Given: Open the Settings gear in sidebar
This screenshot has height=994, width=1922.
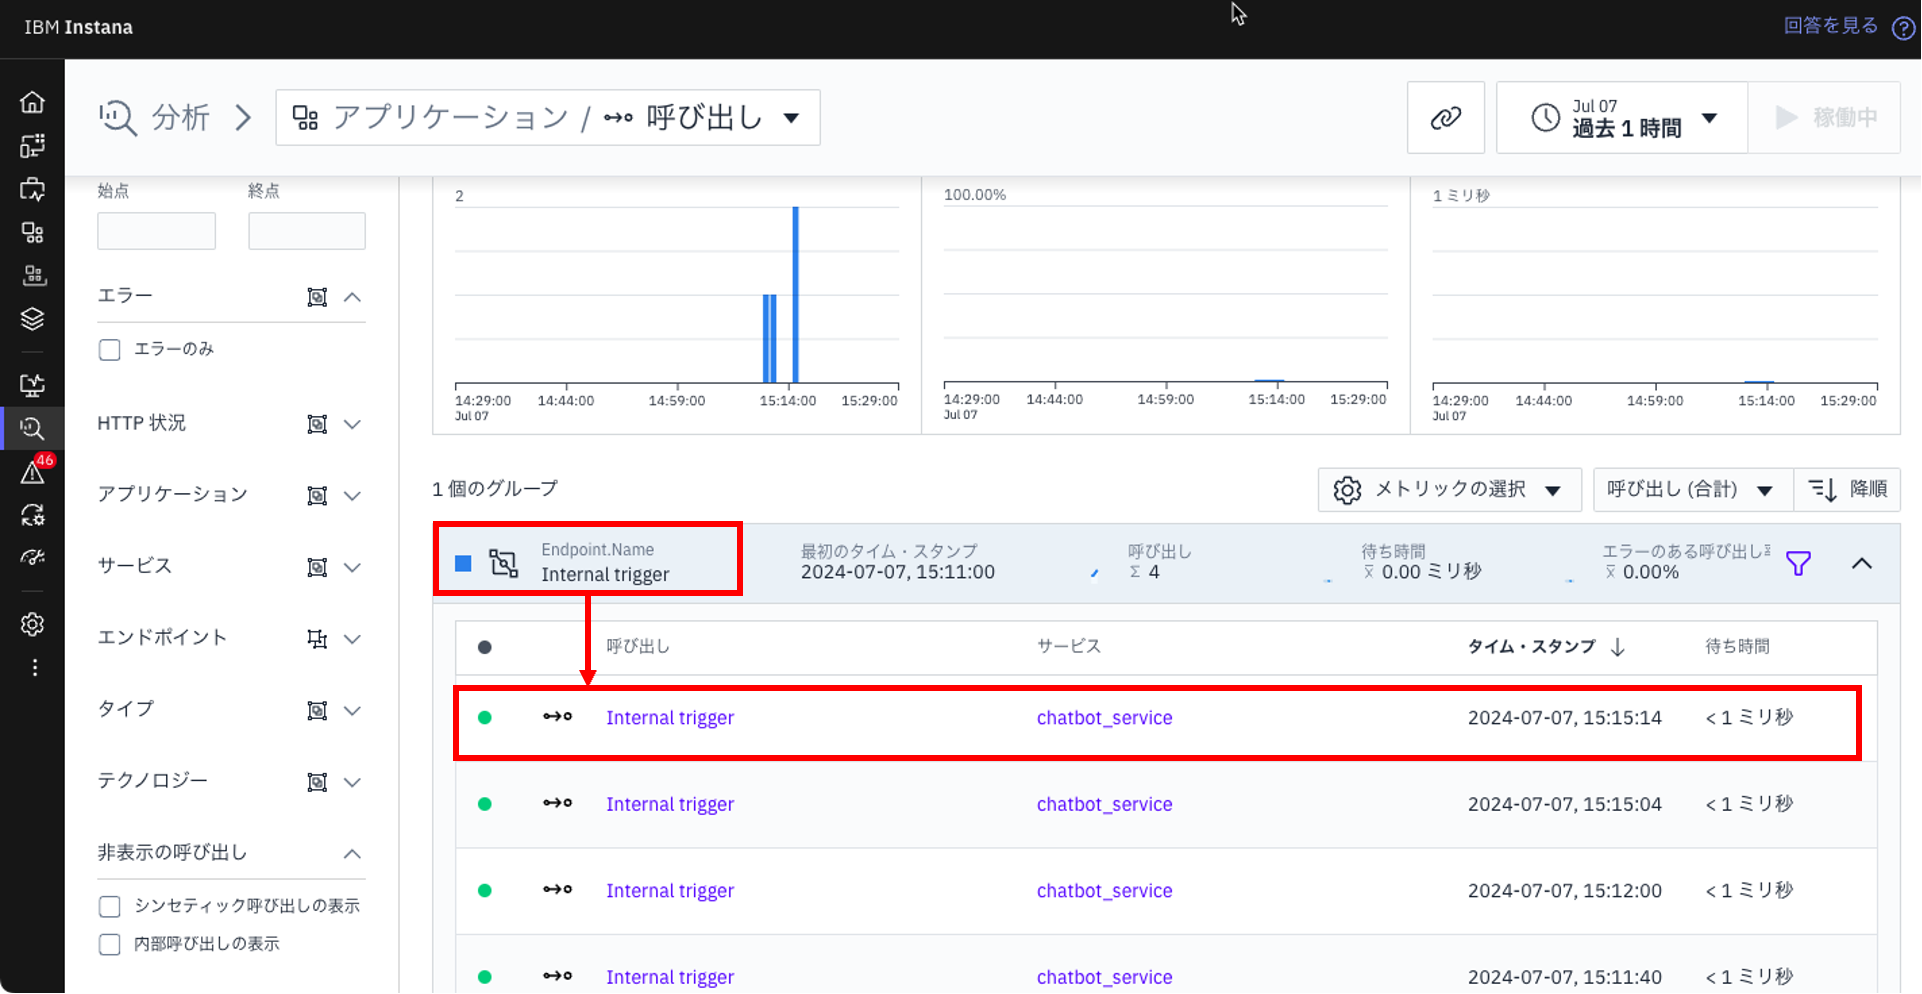Looking at the screenshot, I should pyautogui.click(x=32, y=624).
